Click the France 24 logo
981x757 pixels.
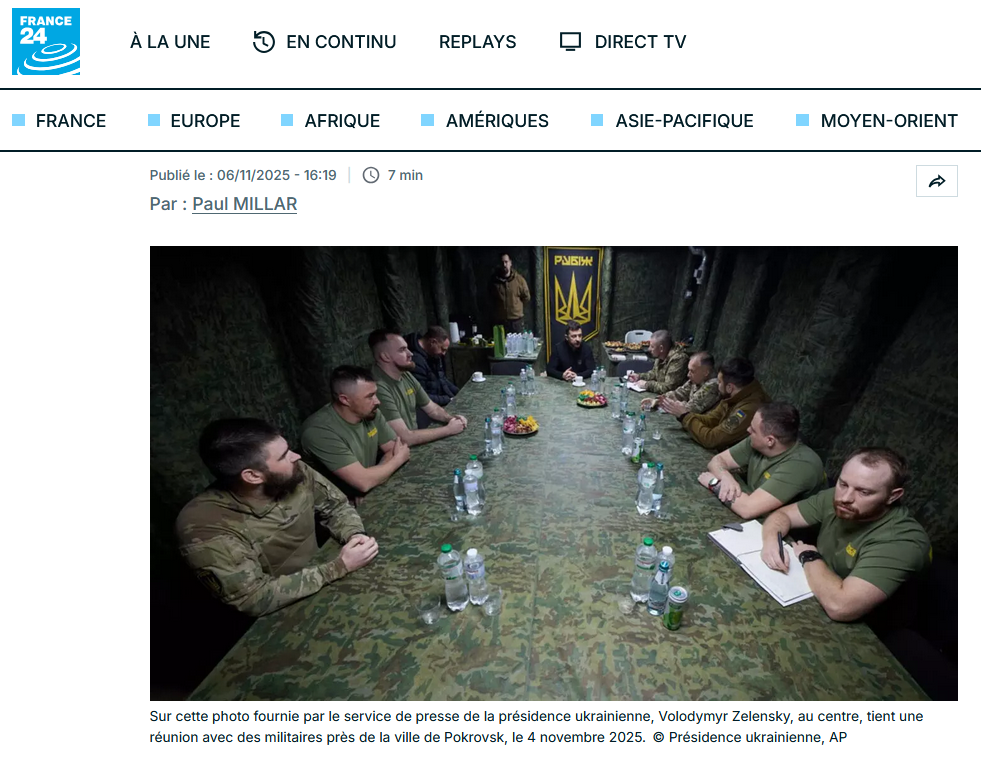46,41
